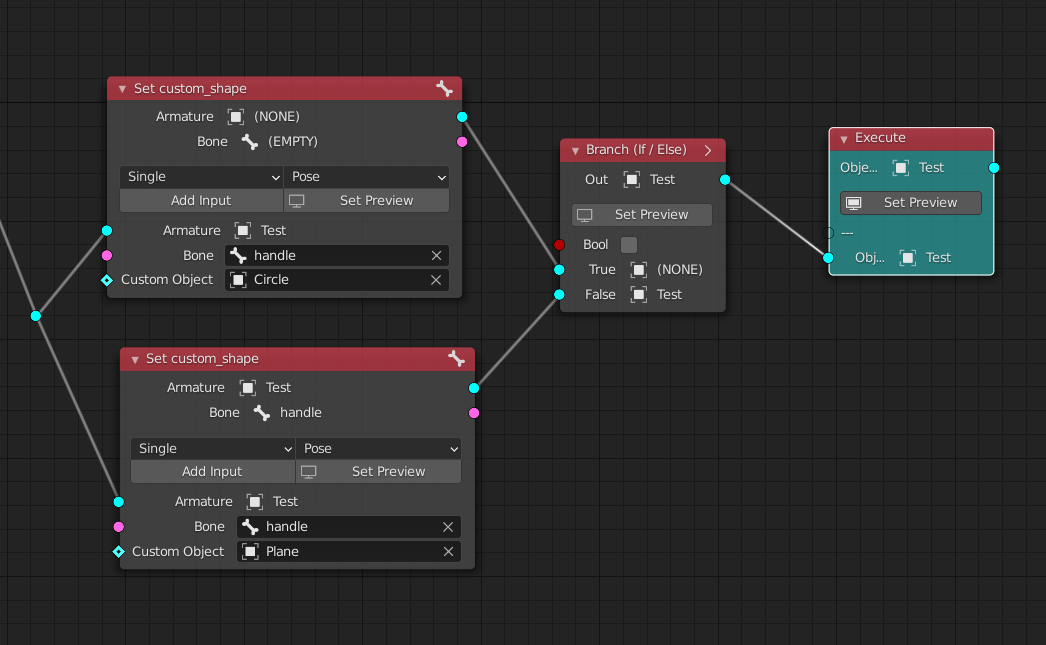1046x645 pixels.
Task: Click the Execute node header title
Action: click(880, 138)
